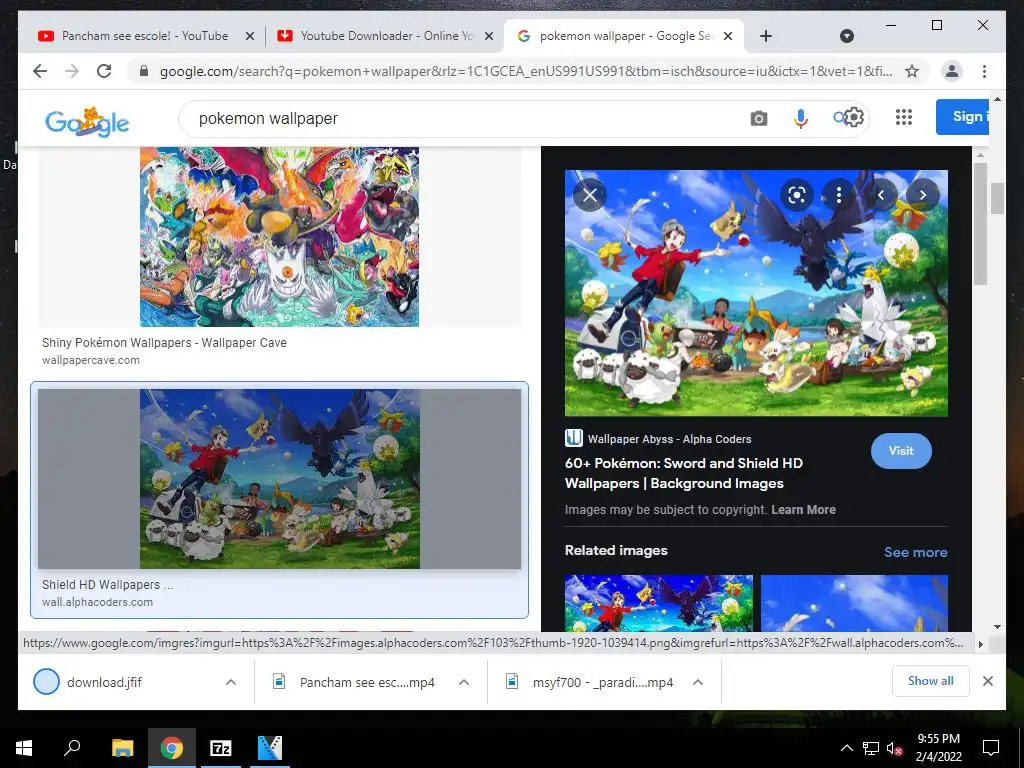The width and height of the screenshot is (1024, 768).
Task: Go to previous image in preview
Action: click(x=881, y=195)
